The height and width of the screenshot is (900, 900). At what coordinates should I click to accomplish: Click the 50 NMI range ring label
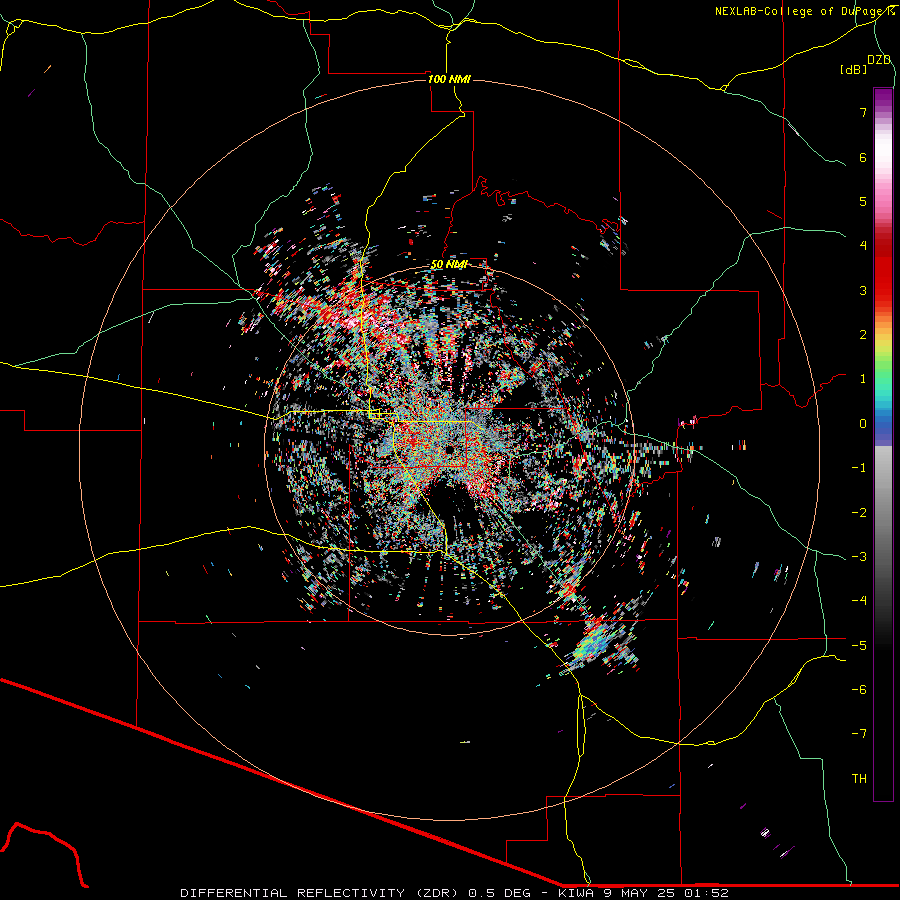click(x=449, y=265)
